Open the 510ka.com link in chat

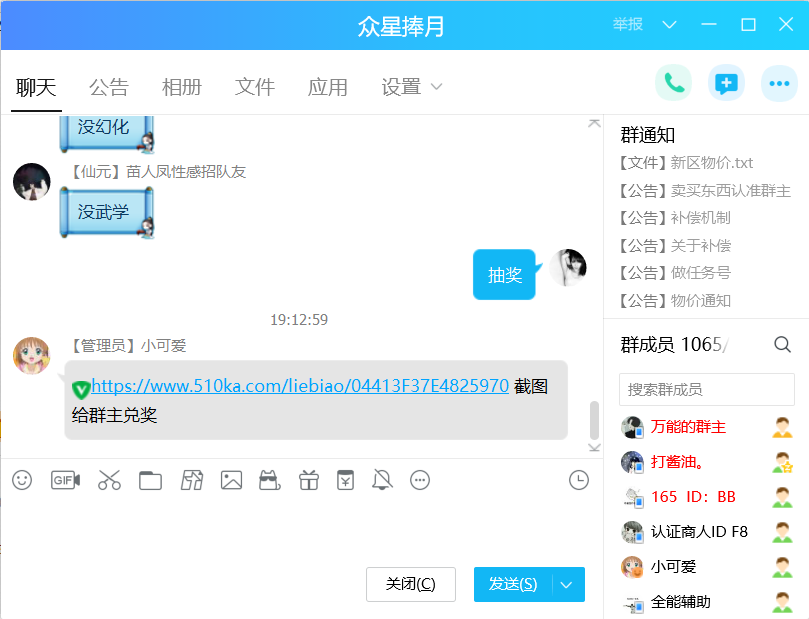coord(300,386)
